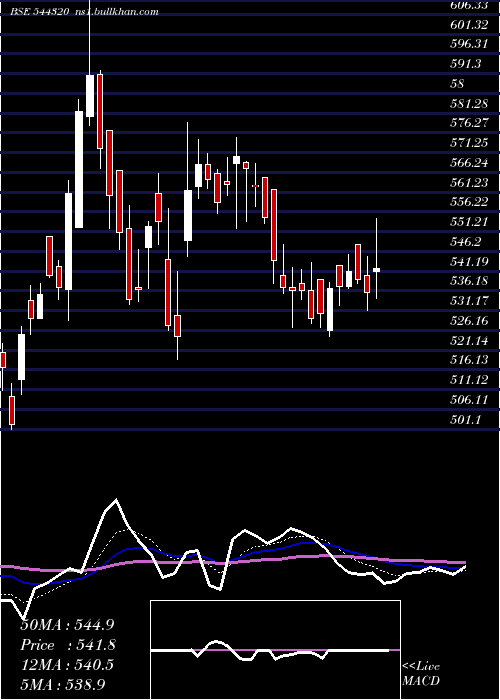Image resolution: width=500 pixels, height=700 pixels.
Task: Click the 606.33 price axis label
Action: point(469,5)
